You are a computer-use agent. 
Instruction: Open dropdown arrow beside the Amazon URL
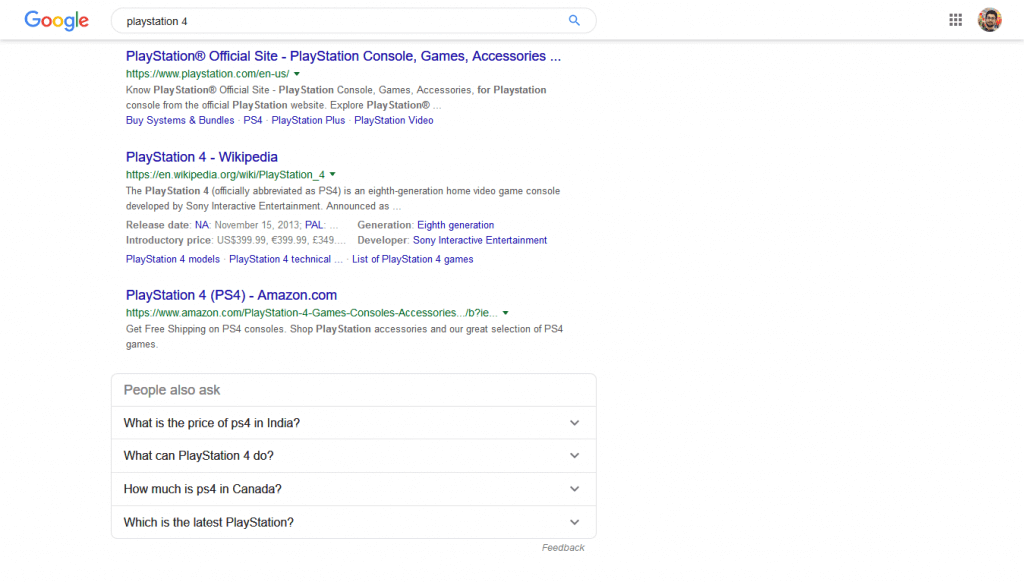(x=505, y=313)
